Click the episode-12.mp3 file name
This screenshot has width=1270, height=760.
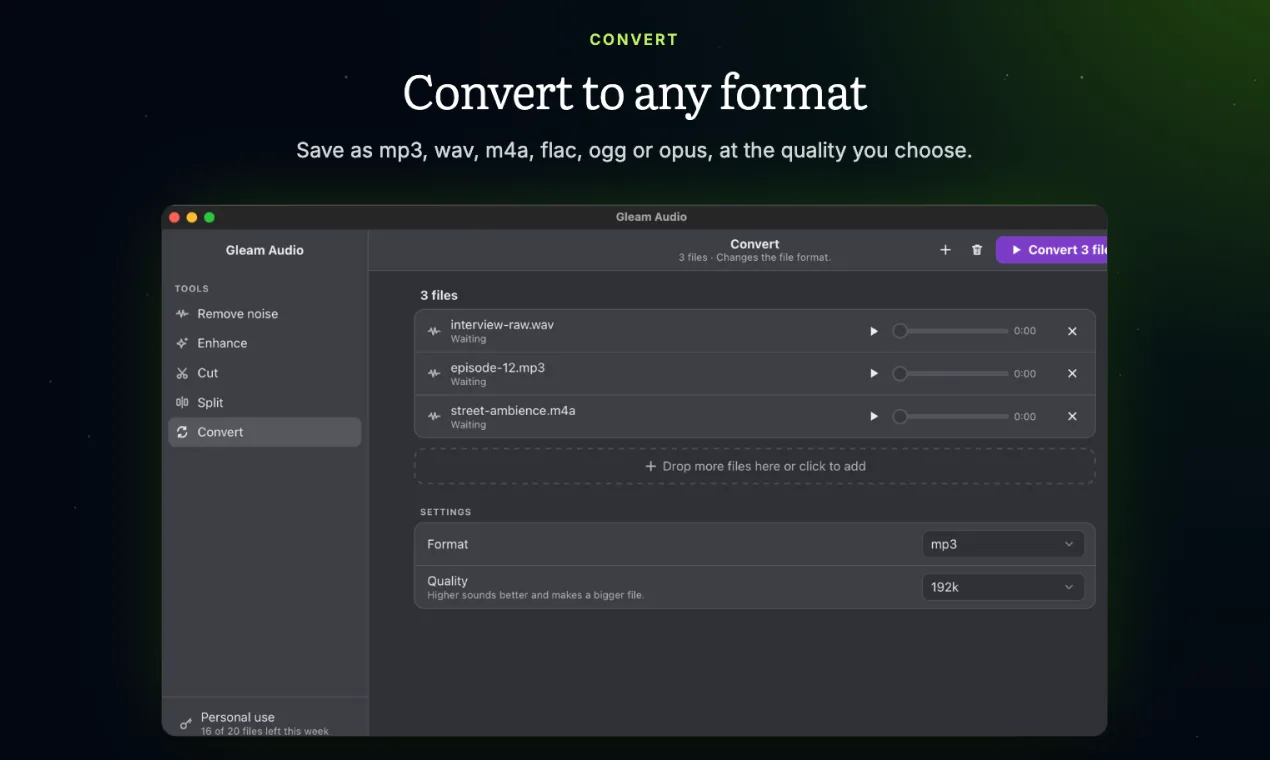point(498,368)
